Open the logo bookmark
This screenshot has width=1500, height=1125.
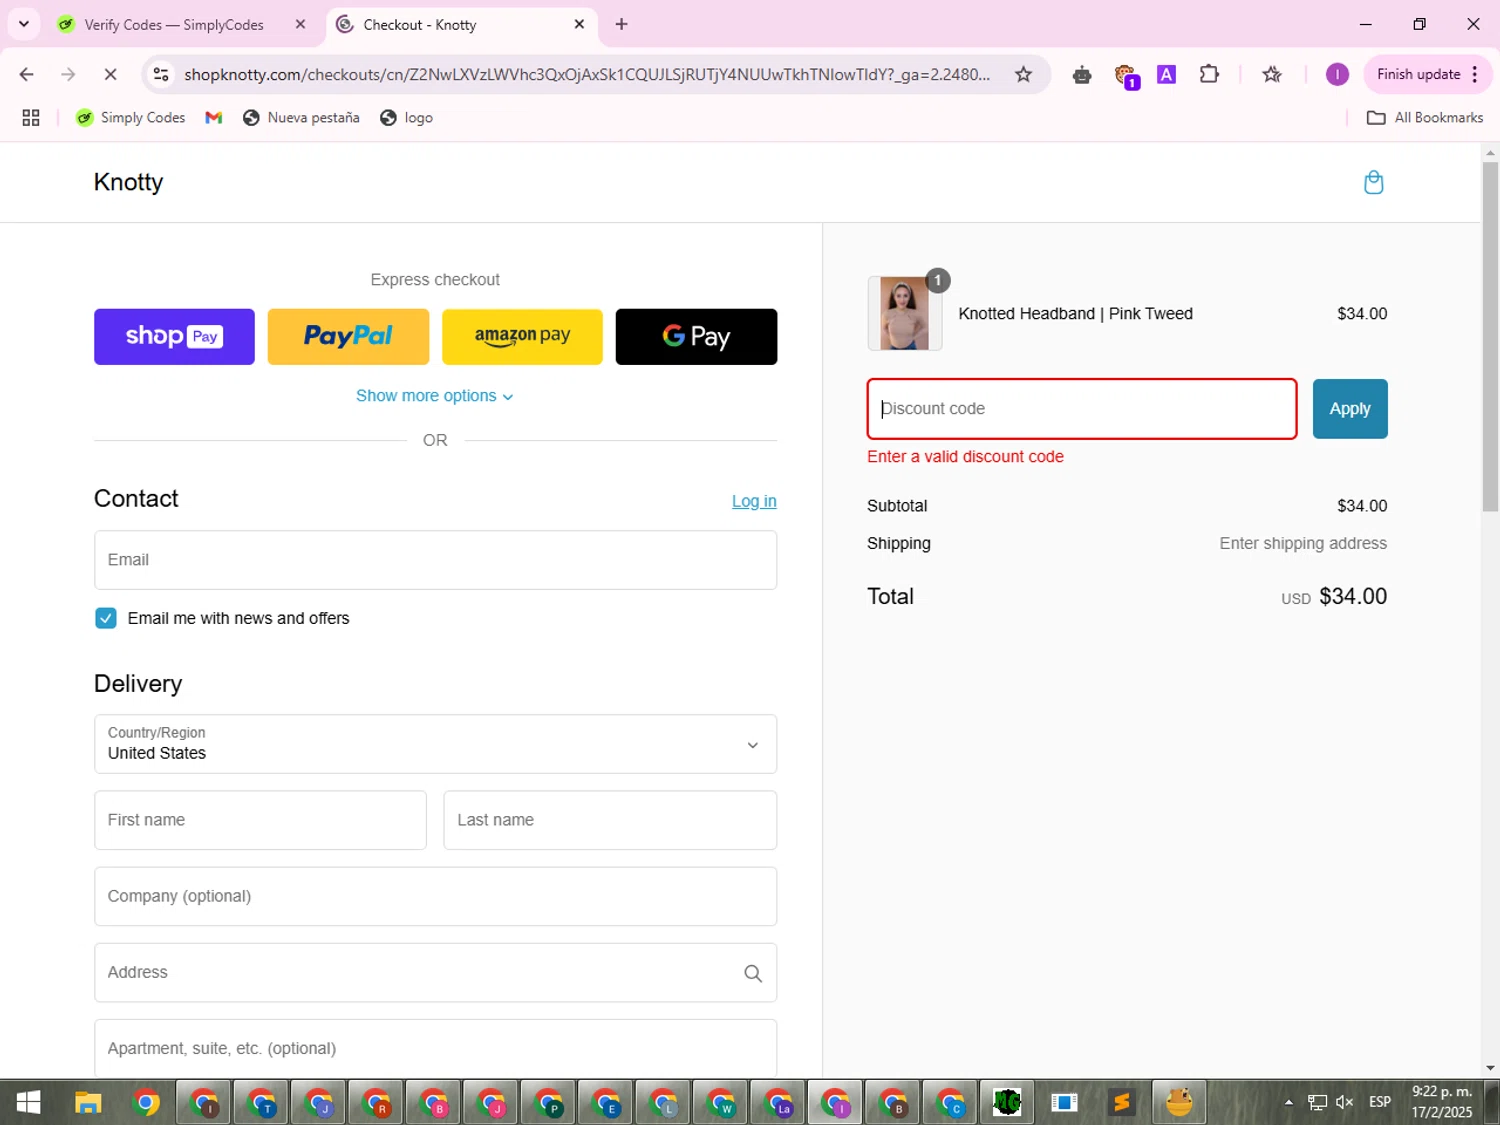[x=406, y=117]
